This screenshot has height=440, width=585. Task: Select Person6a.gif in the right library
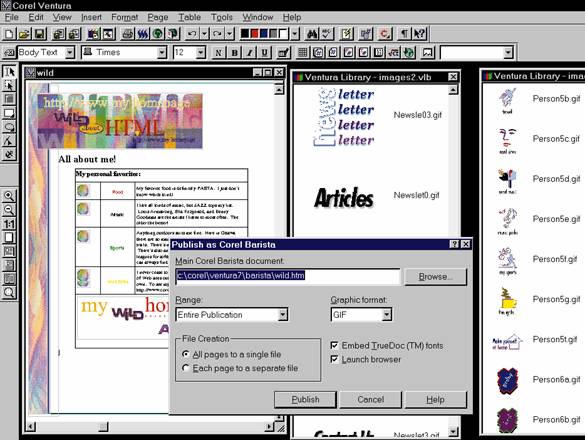[x=556, y=380]
